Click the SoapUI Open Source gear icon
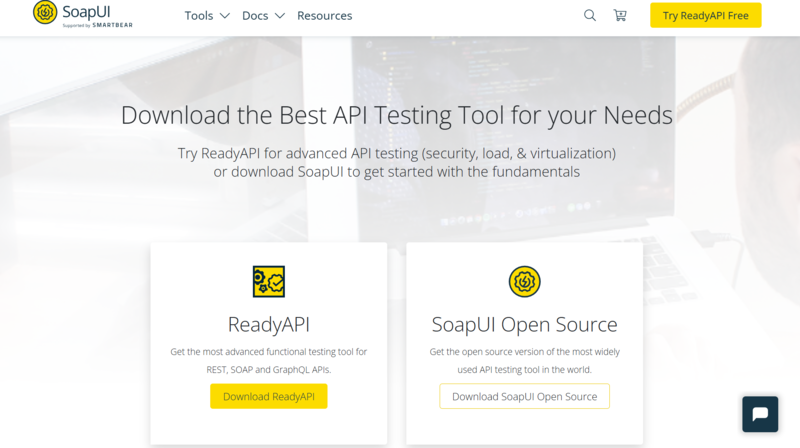Image resolution: width=800 pixels, height=448 pixels. pyautogui.click(x=524, y=282)
